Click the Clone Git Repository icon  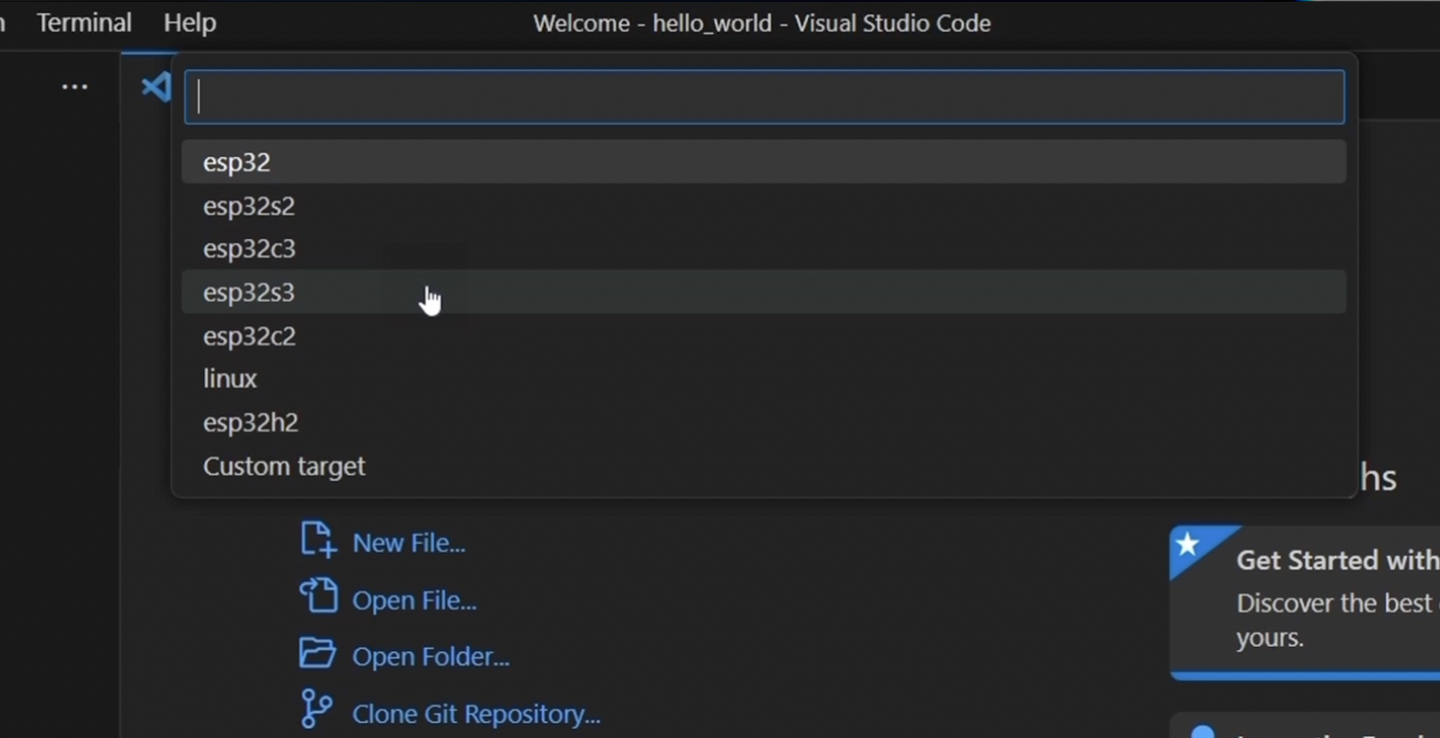[316, 710]
